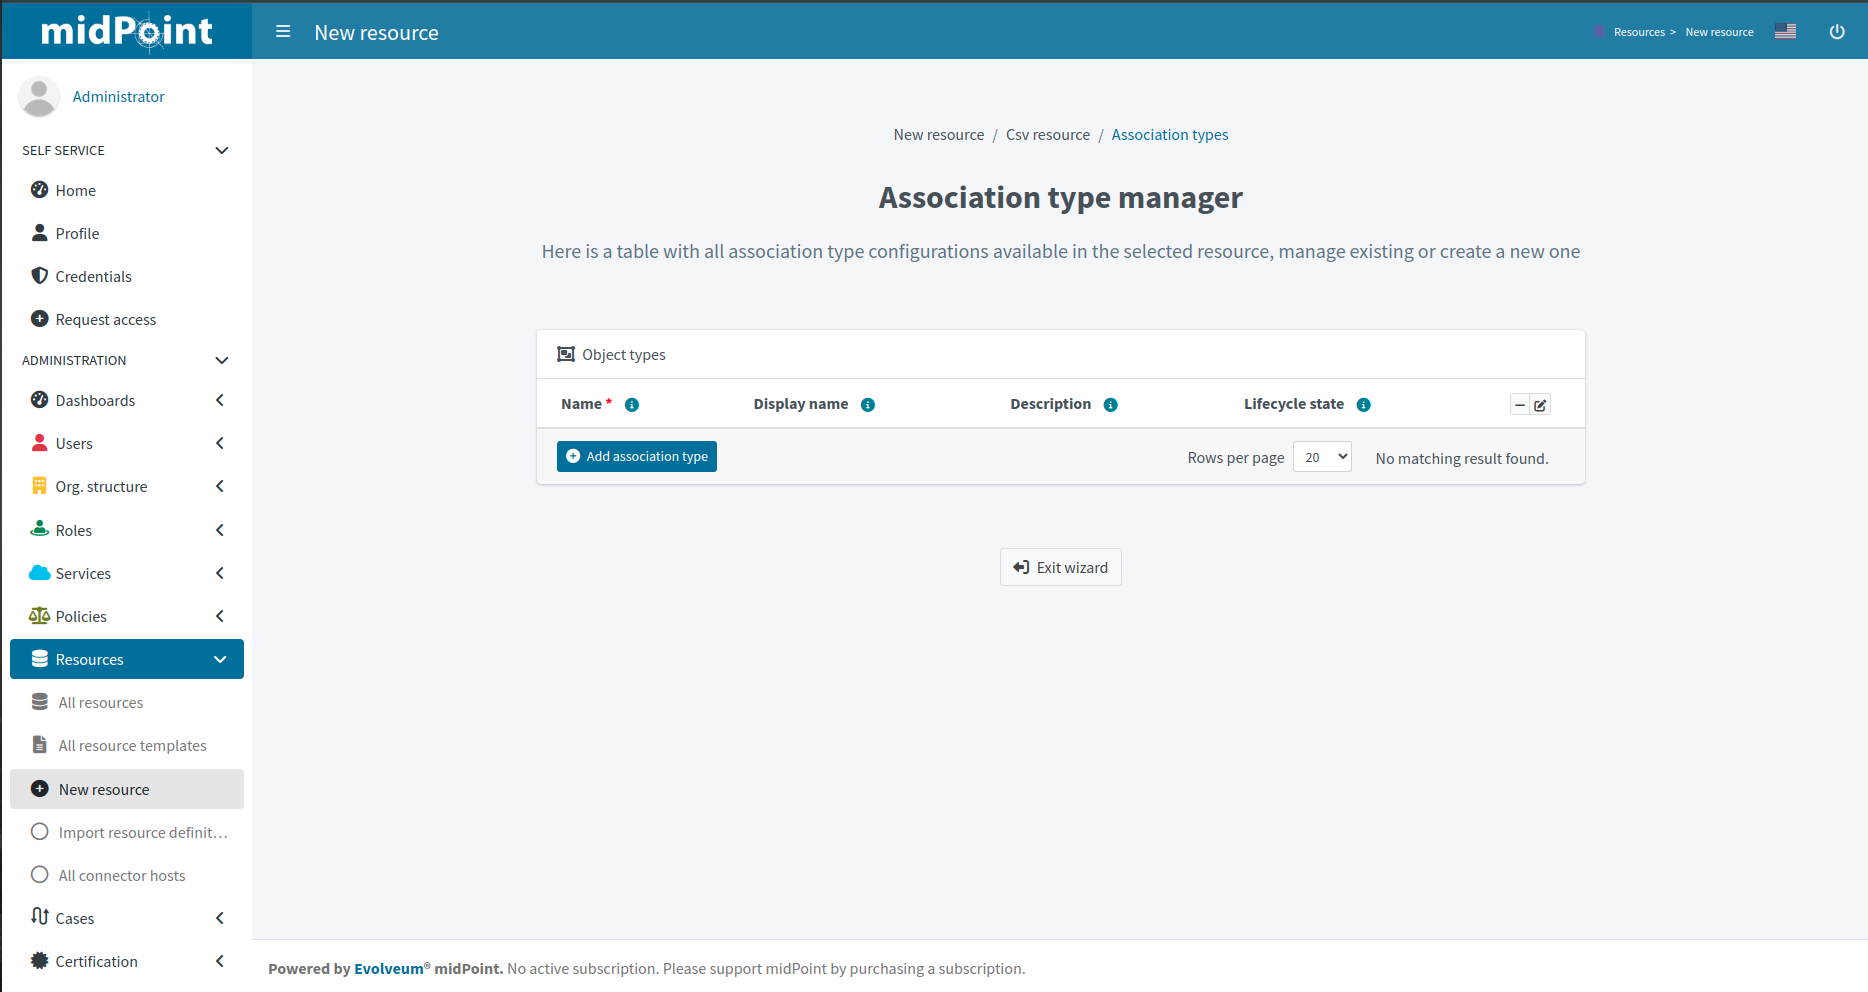Click the Exit wizard button
Viewport: 1868px width, 992px height.
pyautogui.click(x=1060, y=567)
